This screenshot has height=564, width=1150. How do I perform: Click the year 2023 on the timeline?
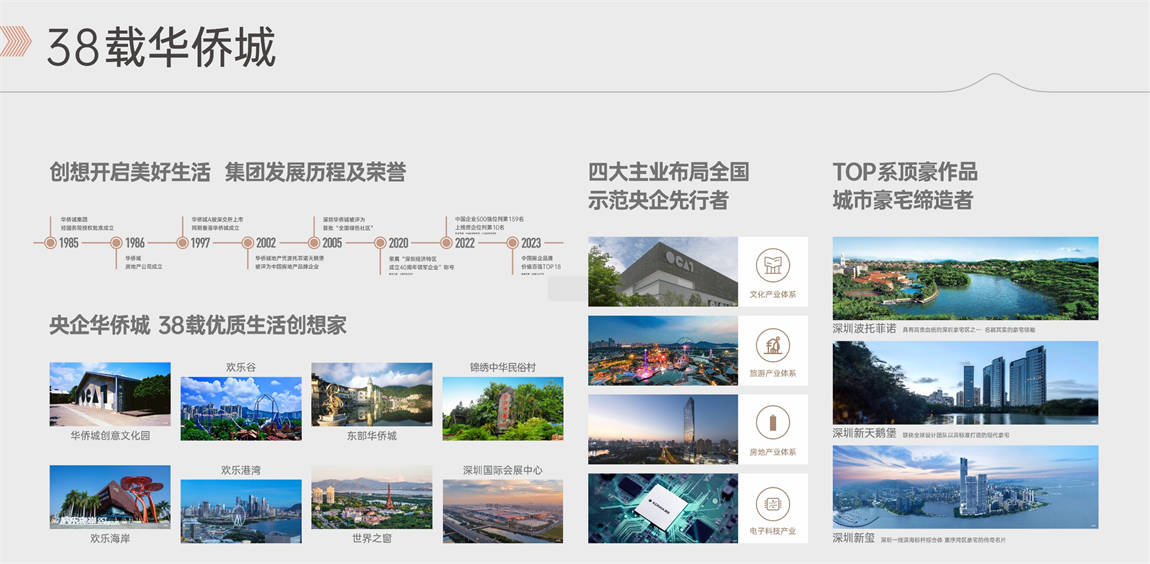click(x=531, y=243)
